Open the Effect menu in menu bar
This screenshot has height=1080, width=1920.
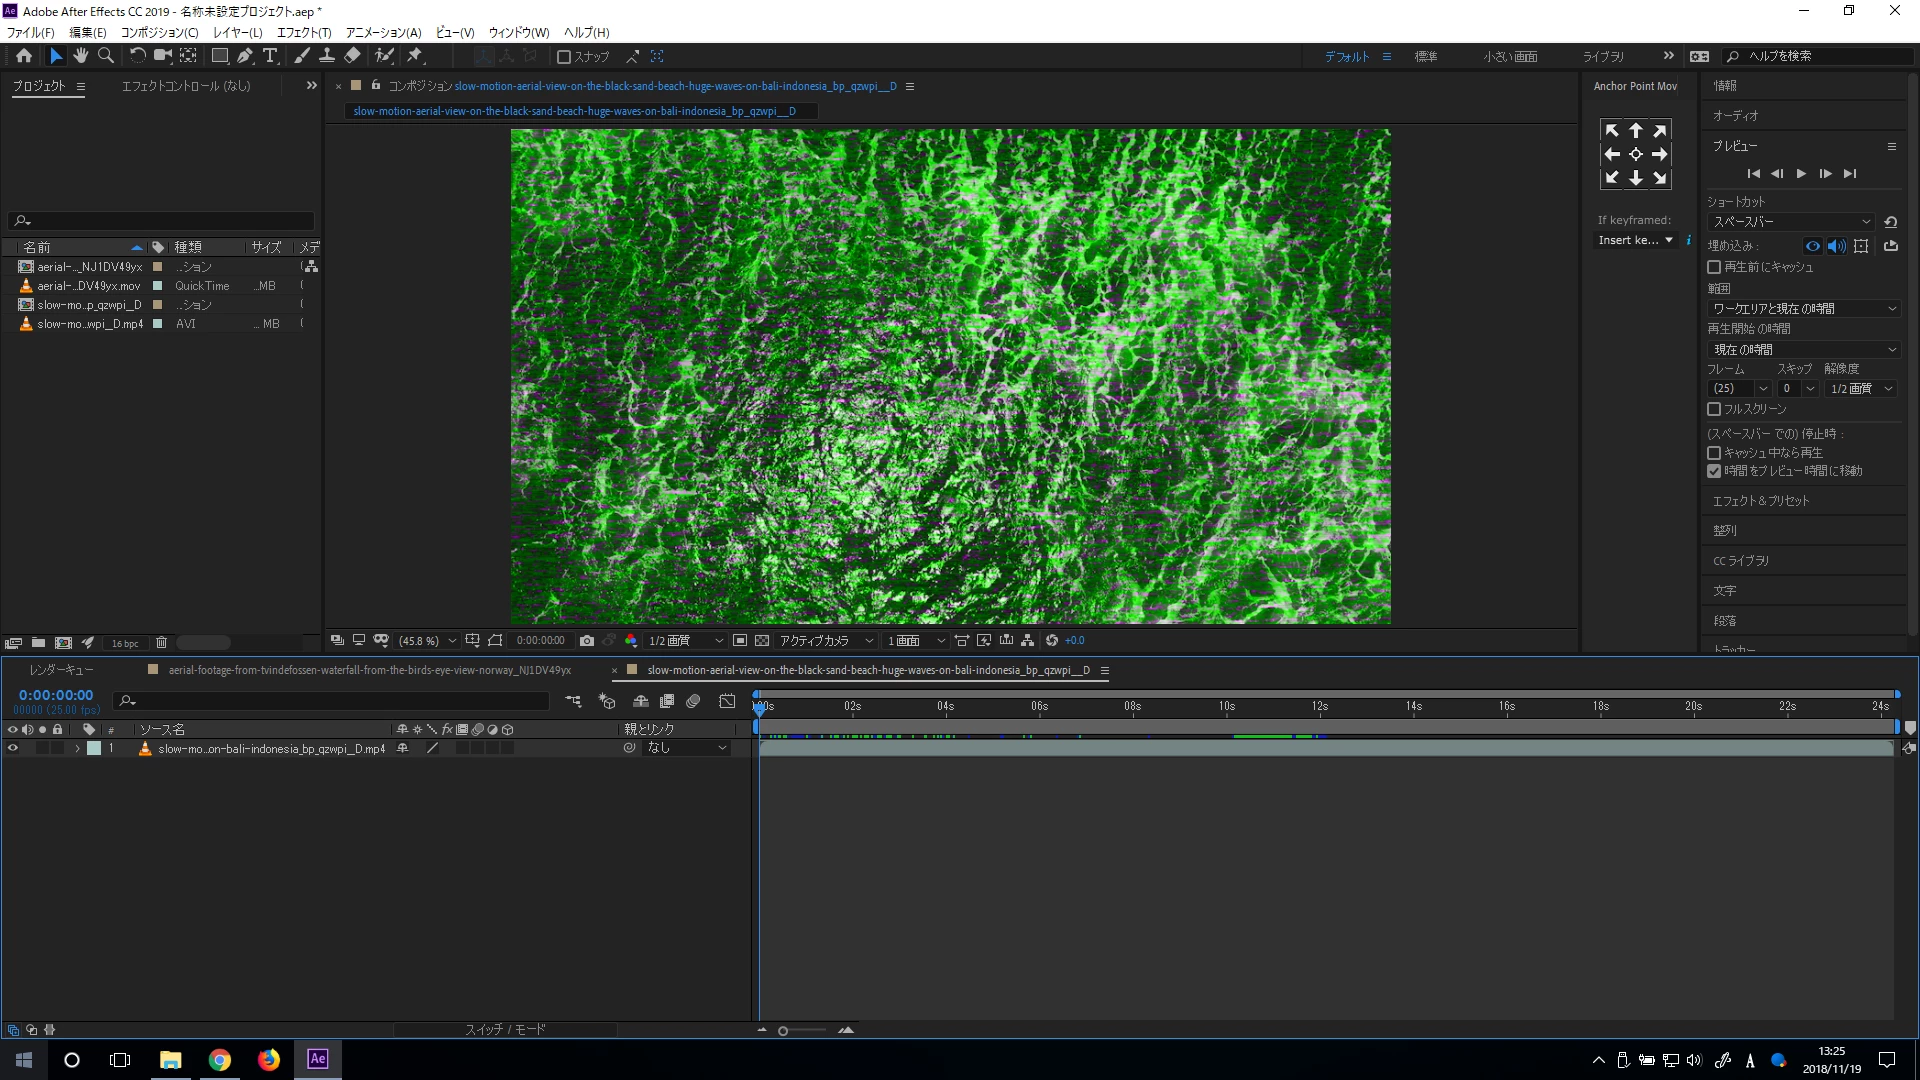303,32
